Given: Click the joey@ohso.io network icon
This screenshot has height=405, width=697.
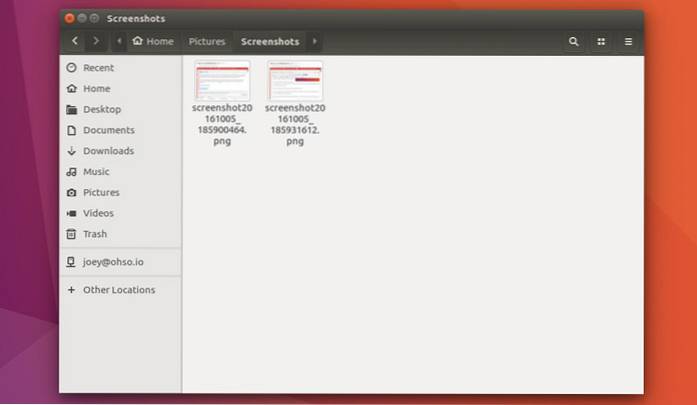Looking at the screenshot, I should pos(71,262).
